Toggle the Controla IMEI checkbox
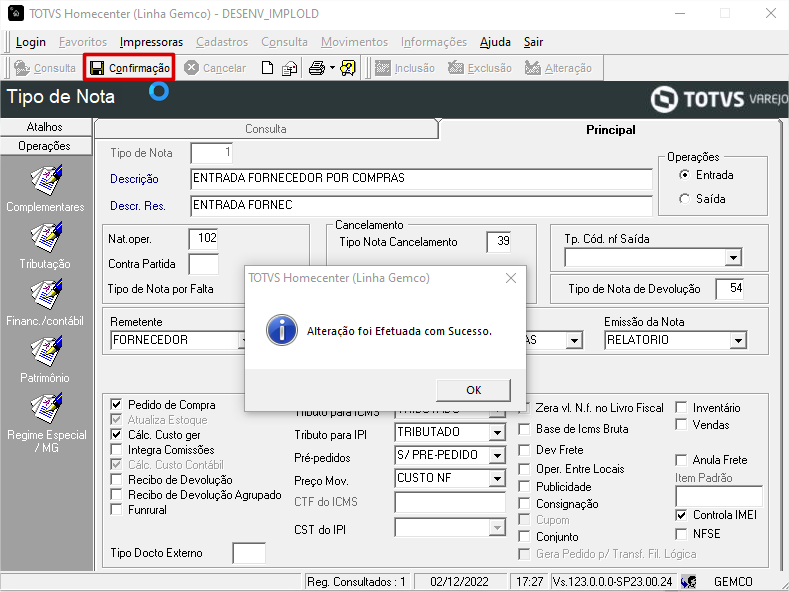This screenshot has height=592, width=789. click(681, 515)
